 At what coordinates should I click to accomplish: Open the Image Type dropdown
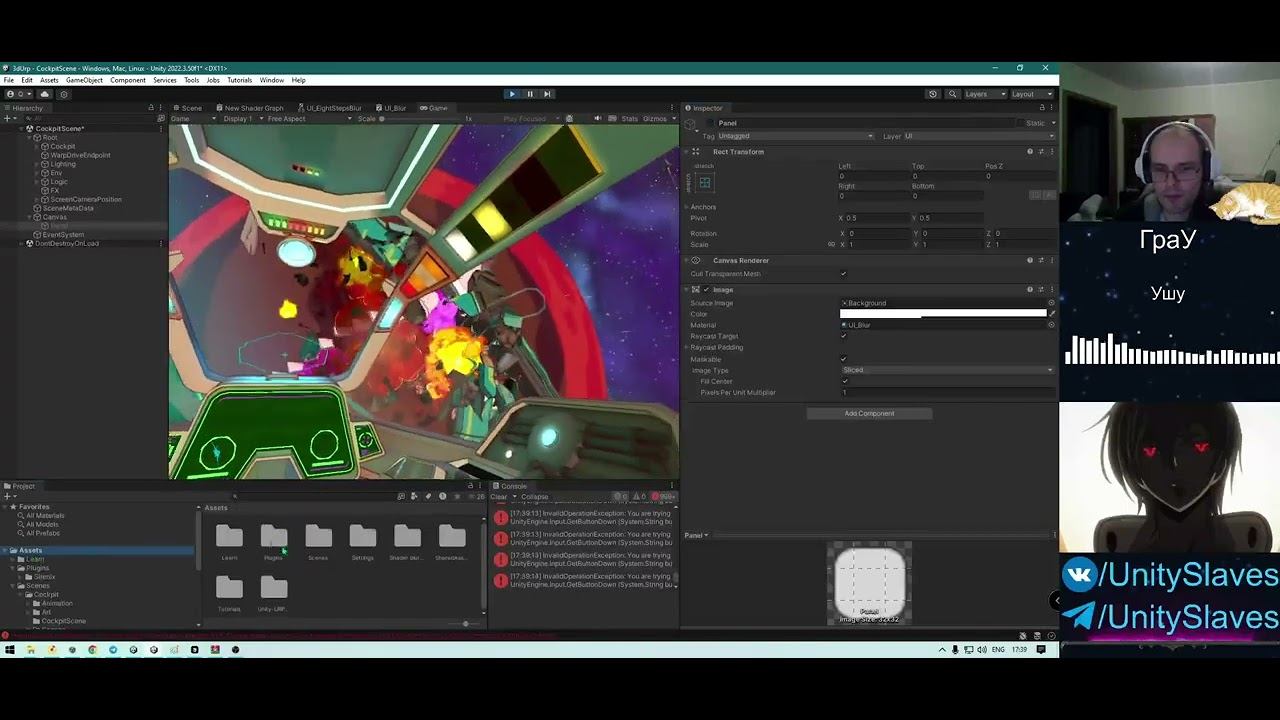click(x=946, y=370)
